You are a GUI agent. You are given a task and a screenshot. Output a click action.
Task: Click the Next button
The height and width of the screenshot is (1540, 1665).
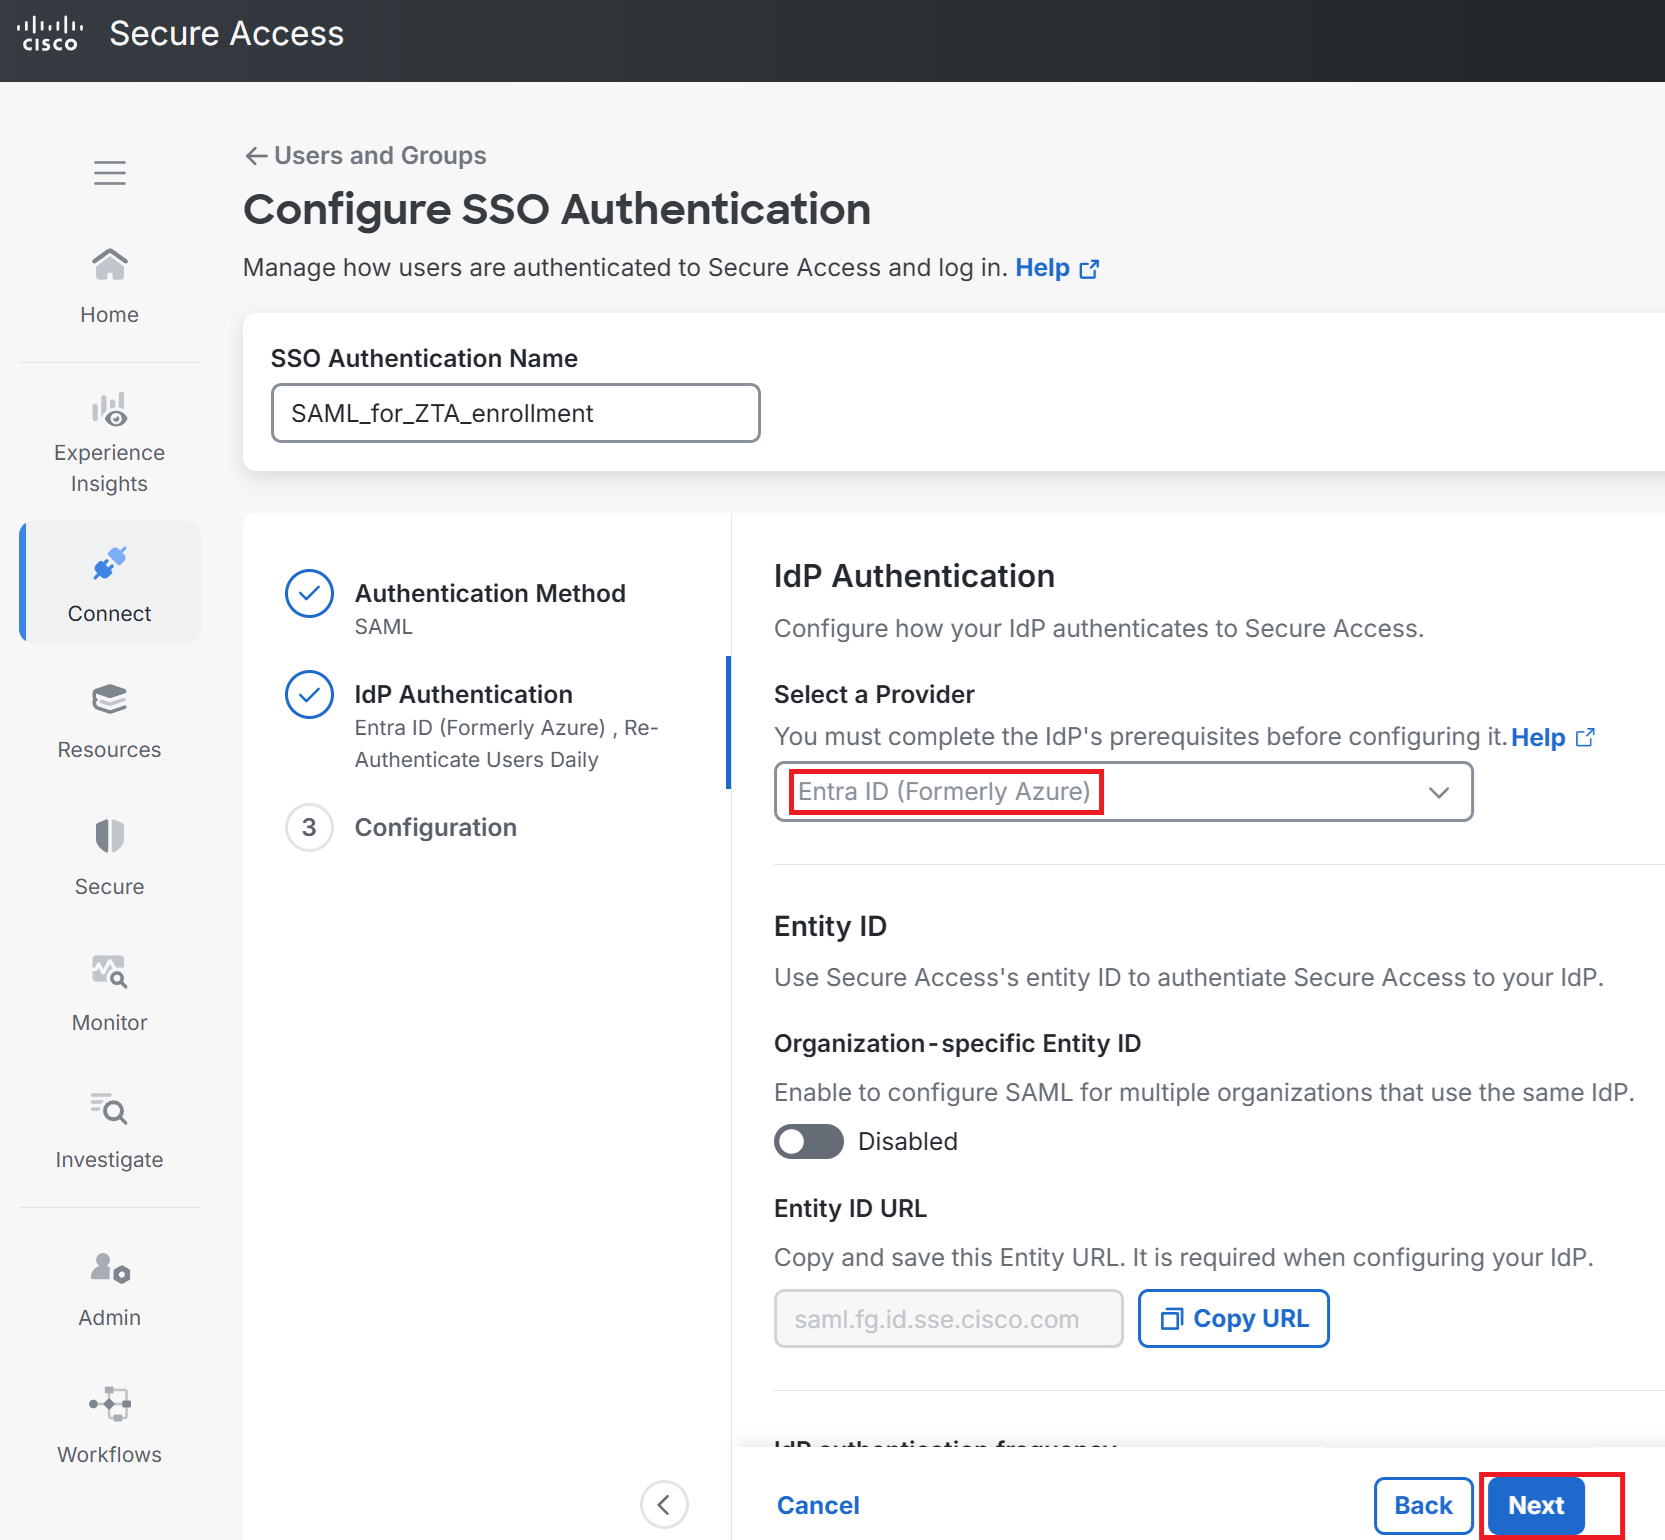(x=1536, y=1505)
